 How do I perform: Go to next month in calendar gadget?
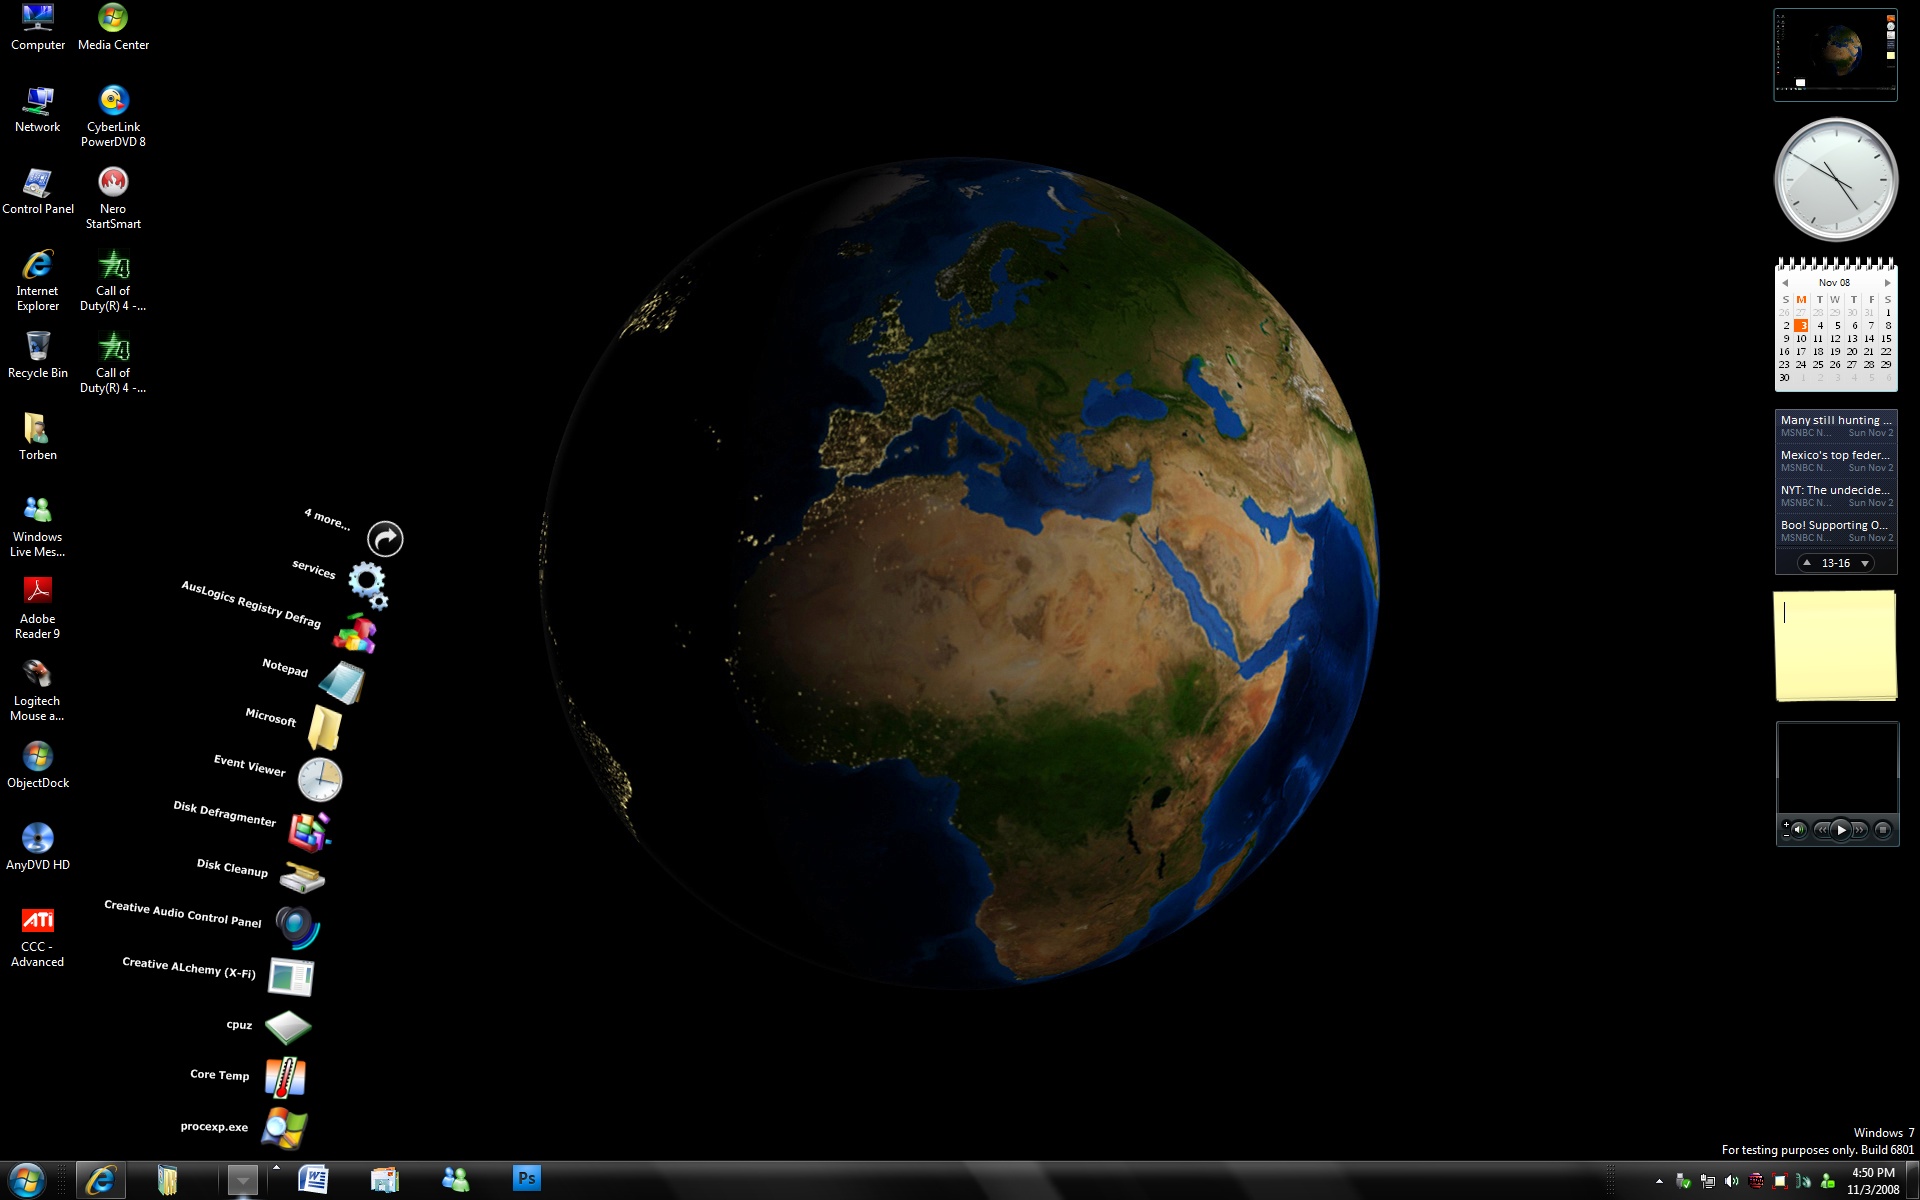tap(1887, 283)
